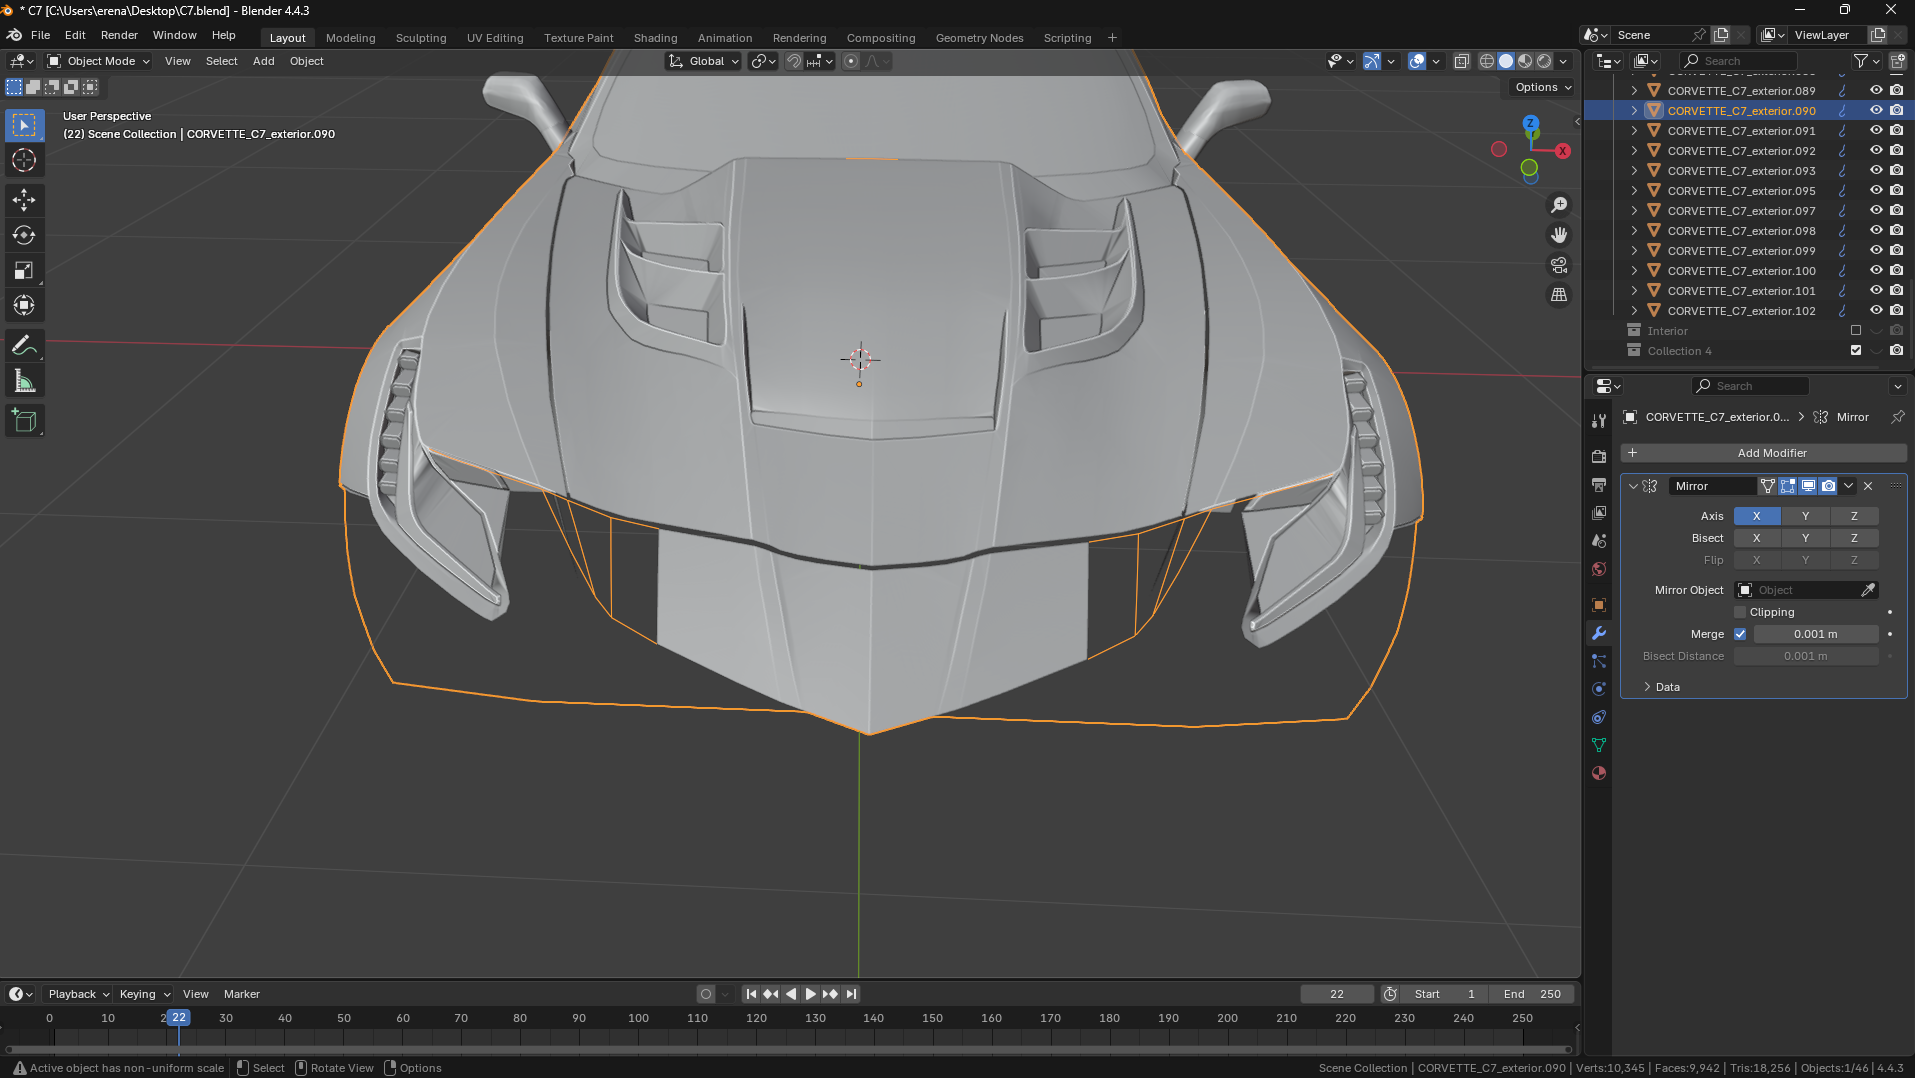Select the Move tool in toolbar
Screen dimensions: 1915x1078
coord(24,200)
